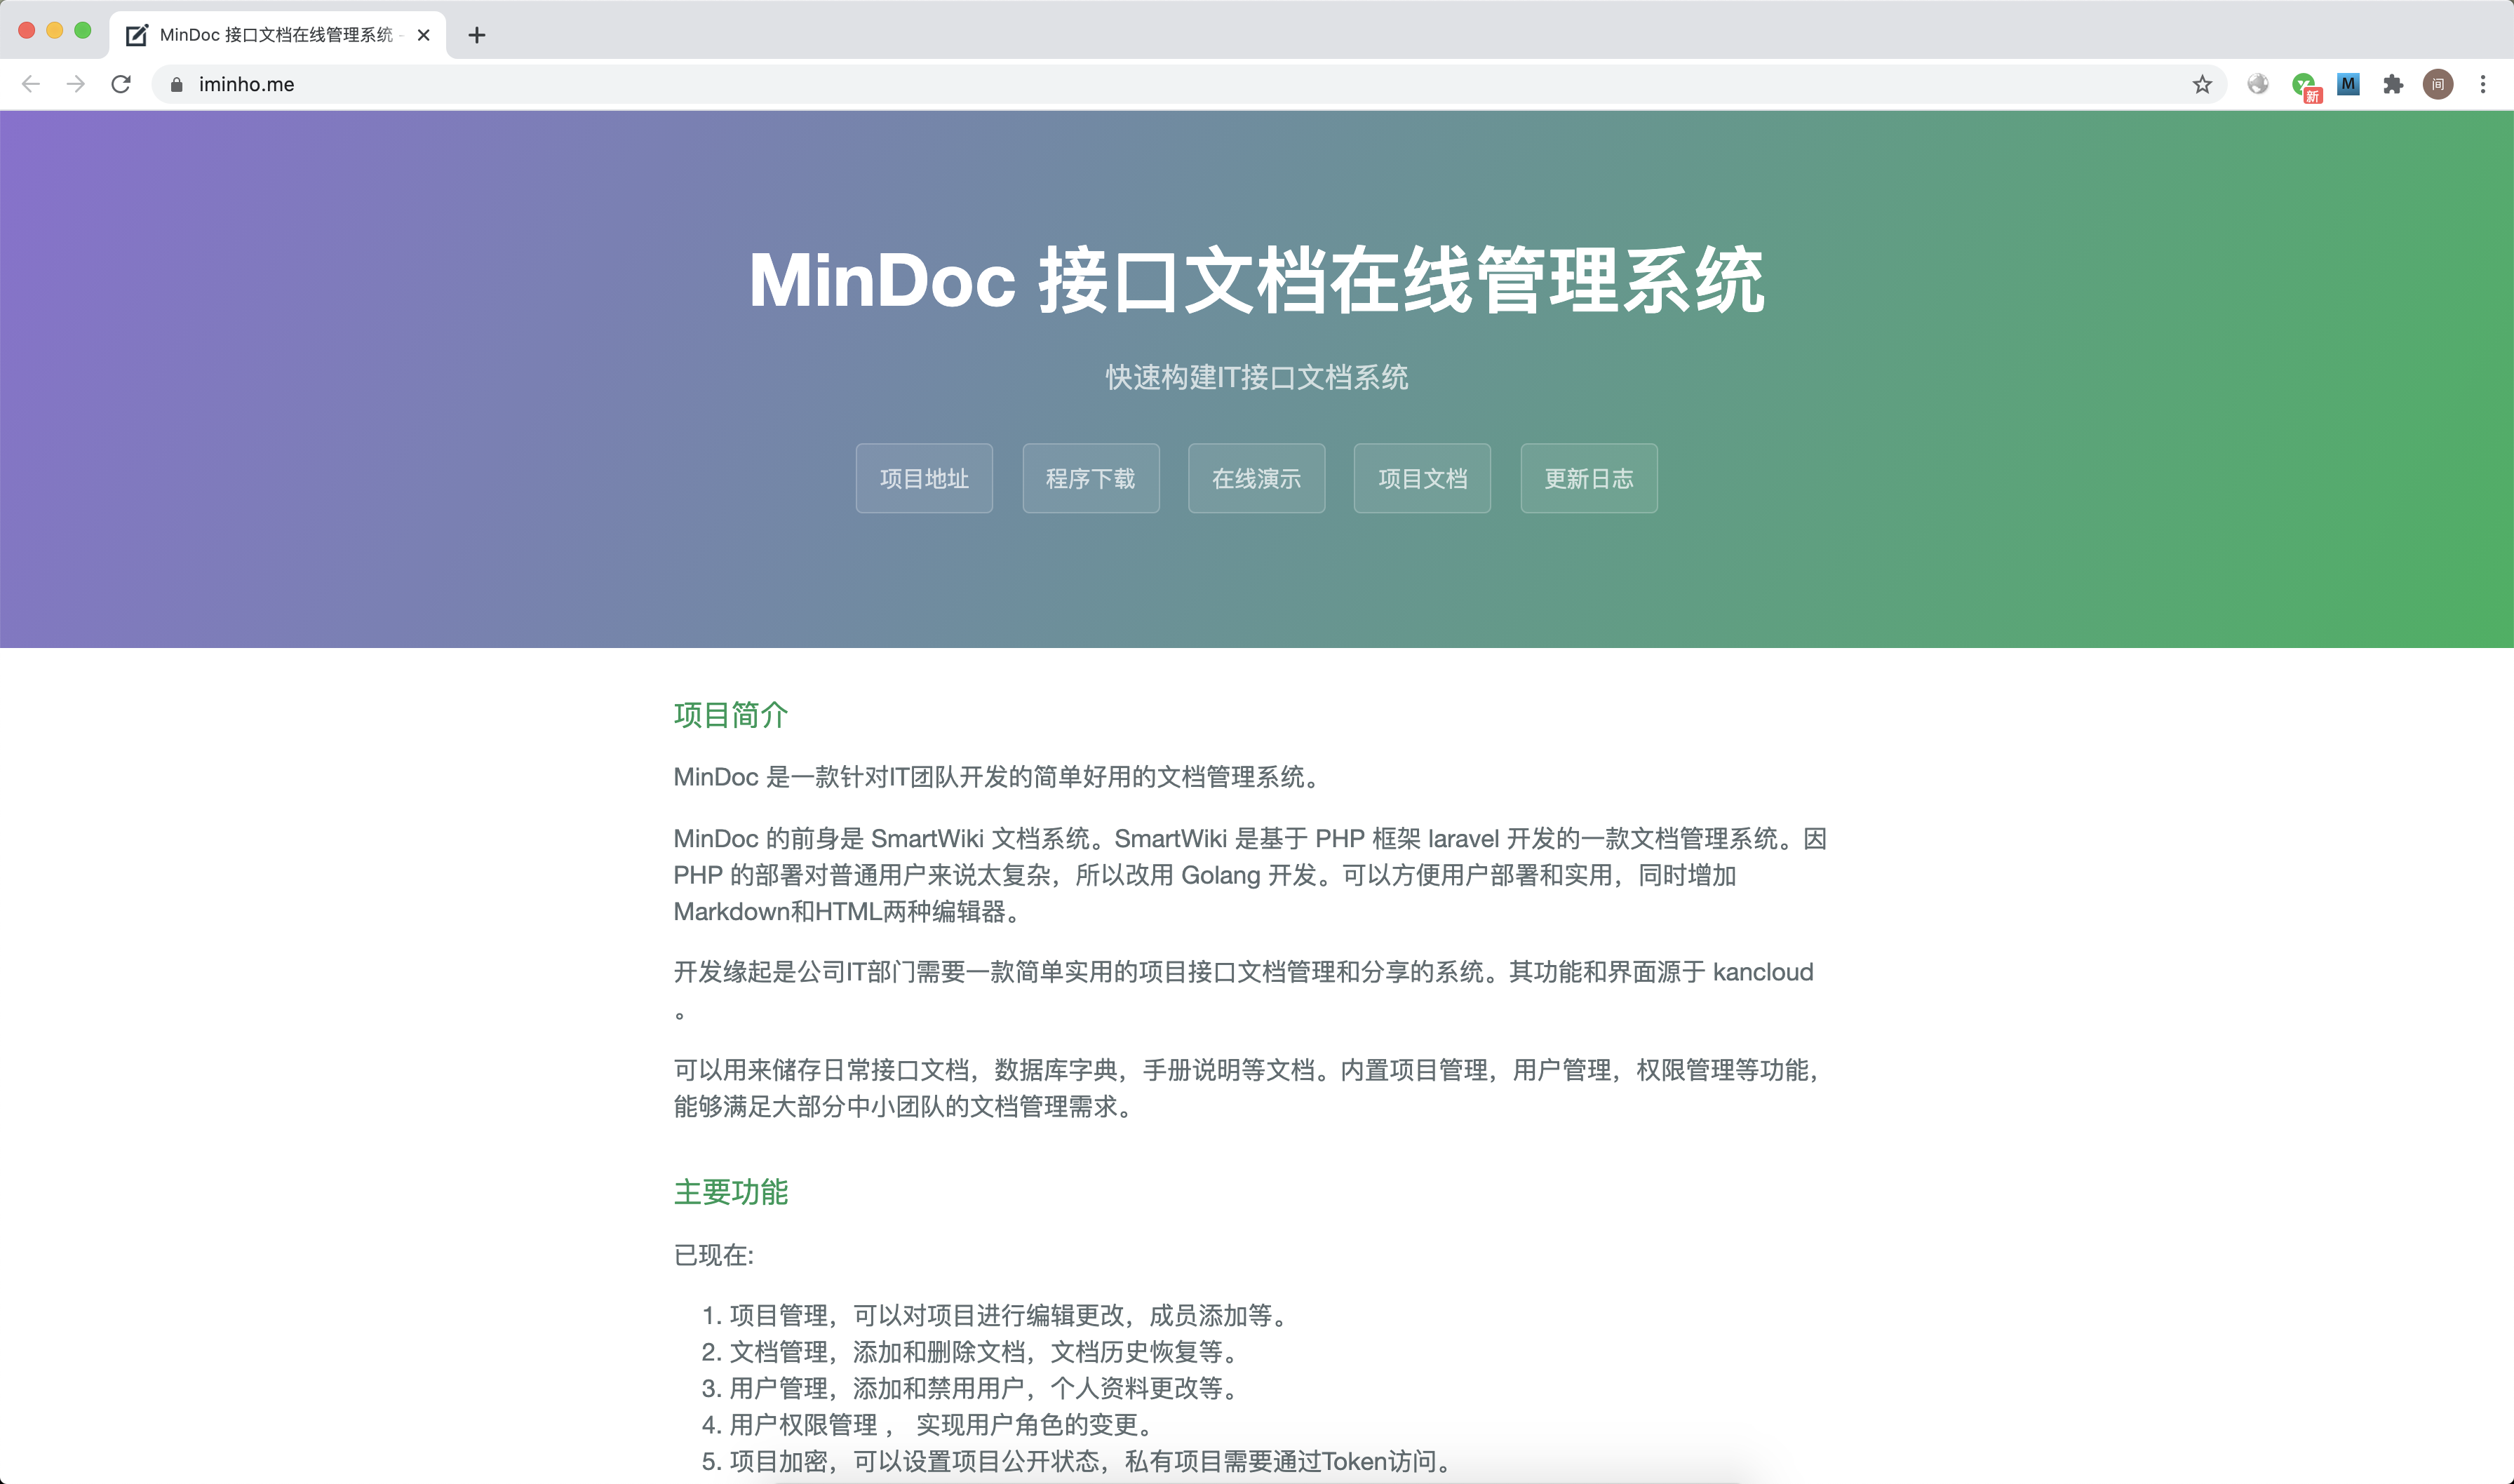Click the 项目简介 section heading
The image size is (2514, 1484).
coord(731,715)
